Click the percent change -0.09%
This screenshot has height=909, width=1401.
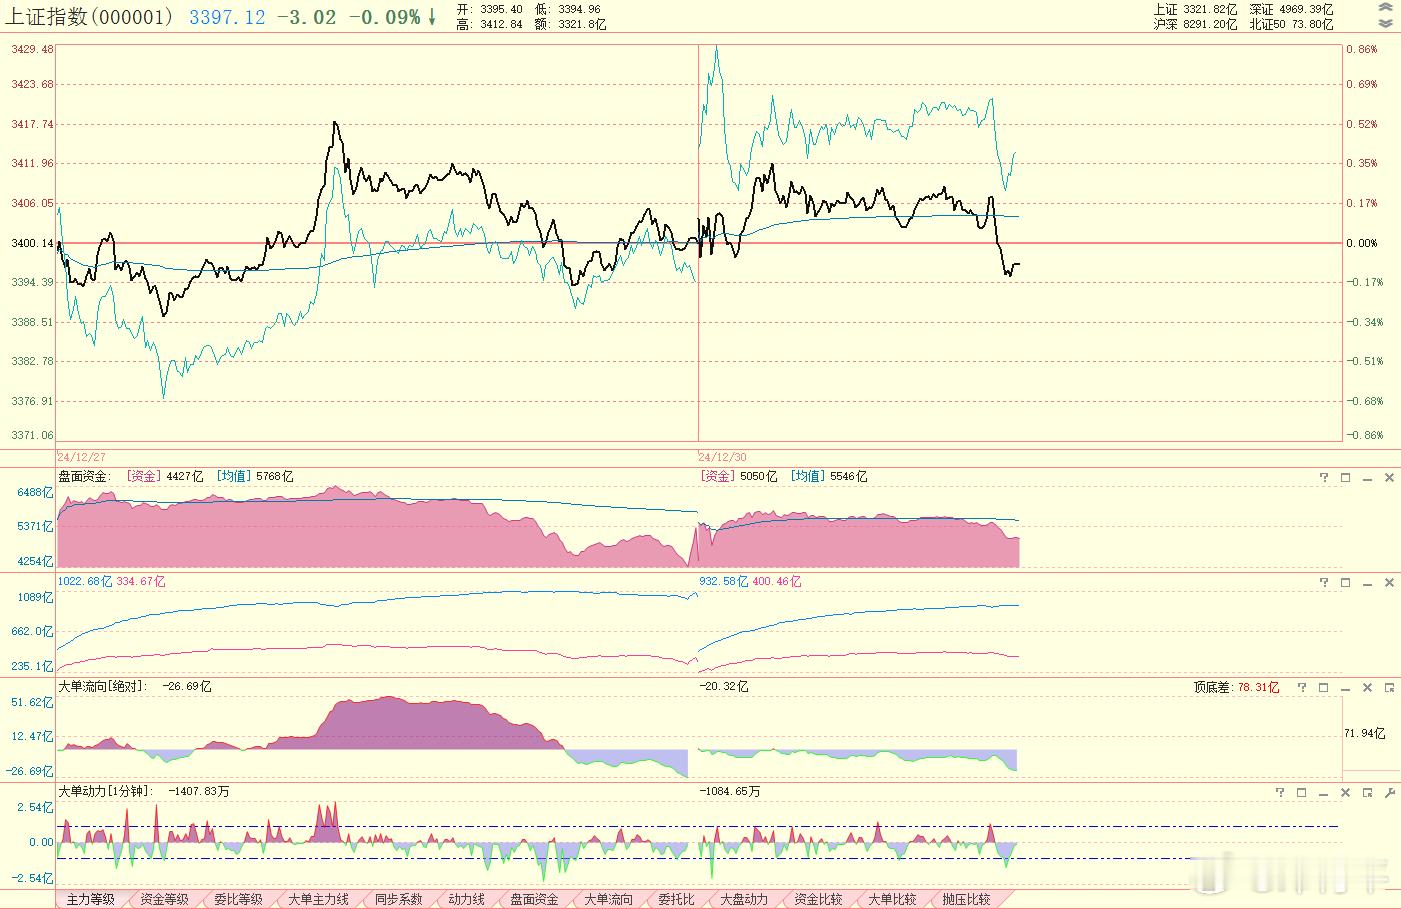coord(384,17)
